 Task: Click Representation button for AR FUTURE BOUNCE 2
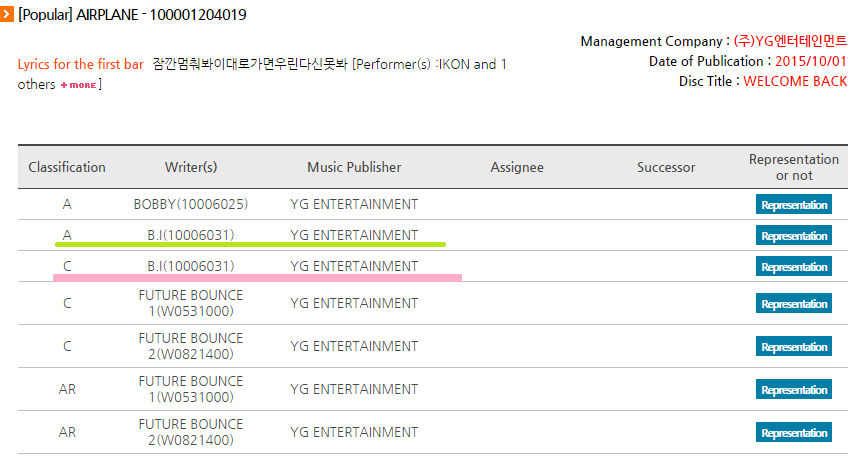[x=793, y=432]
